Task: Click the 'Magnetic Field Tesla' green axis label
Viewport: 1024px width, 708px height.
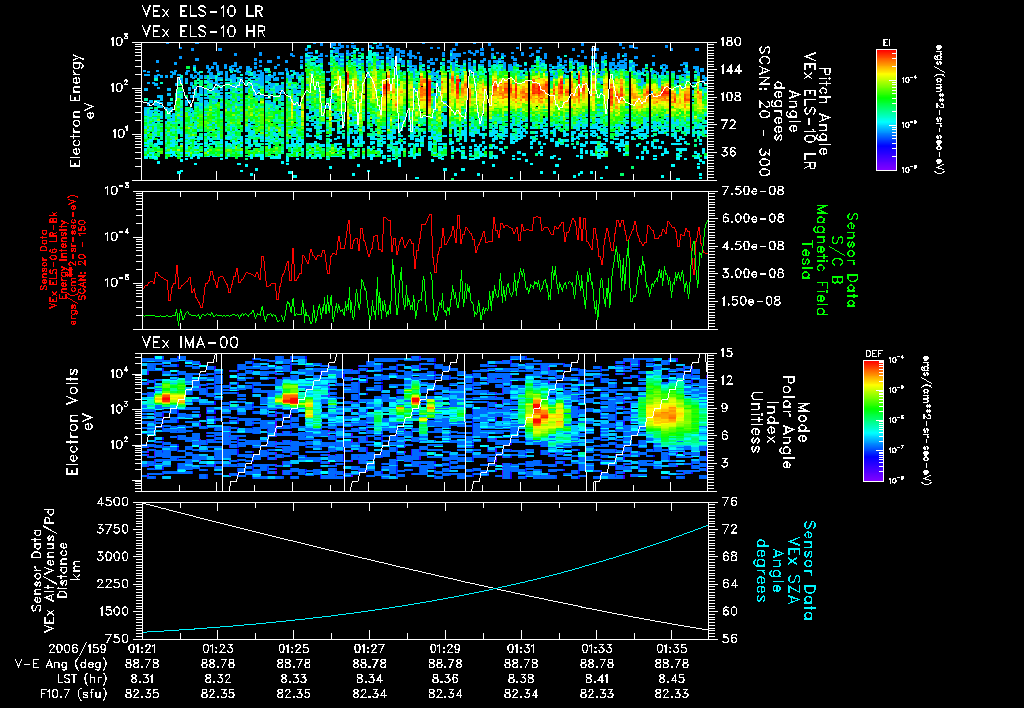Action: [814, 260]
